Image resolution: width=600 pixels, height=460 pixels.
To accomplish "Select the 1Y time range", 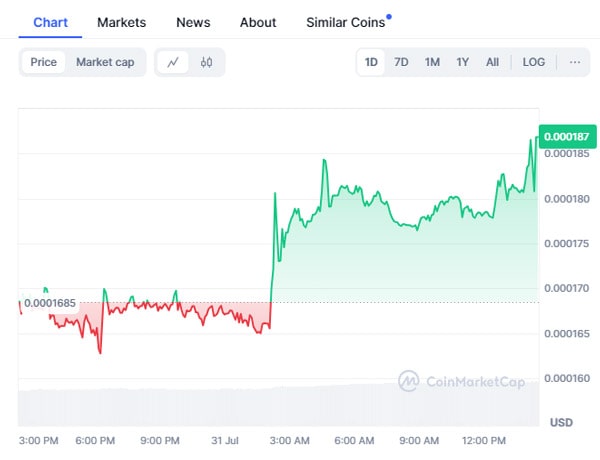I will pos(463,62).
